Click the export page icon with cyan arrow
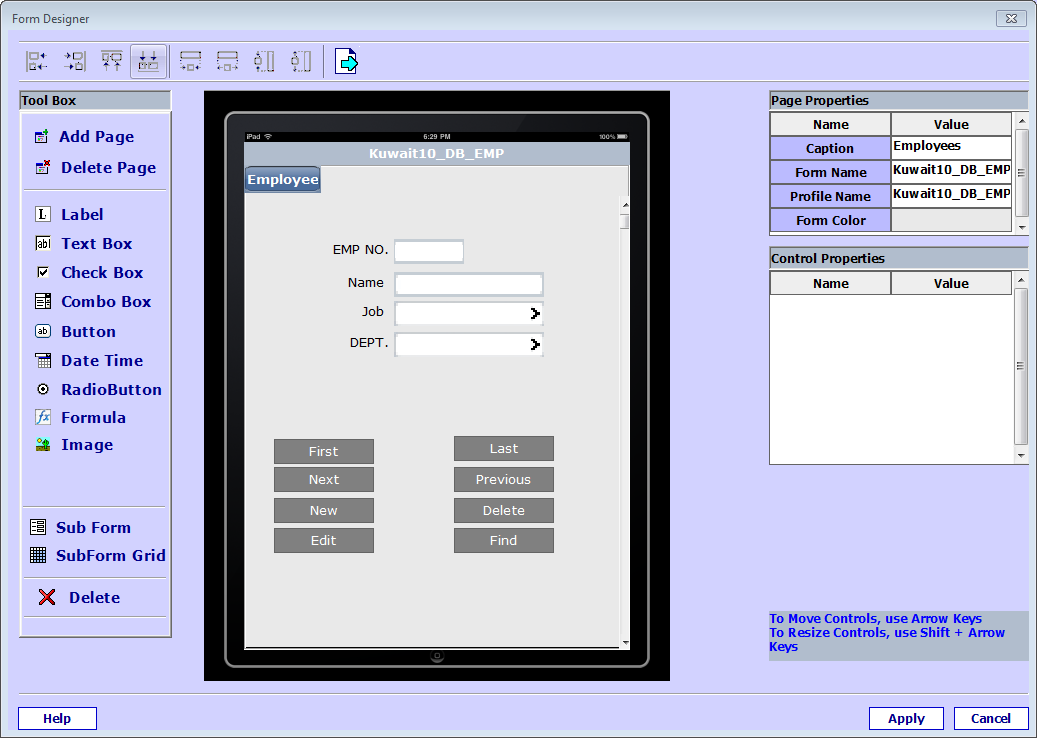 click(x=346, y=62)
